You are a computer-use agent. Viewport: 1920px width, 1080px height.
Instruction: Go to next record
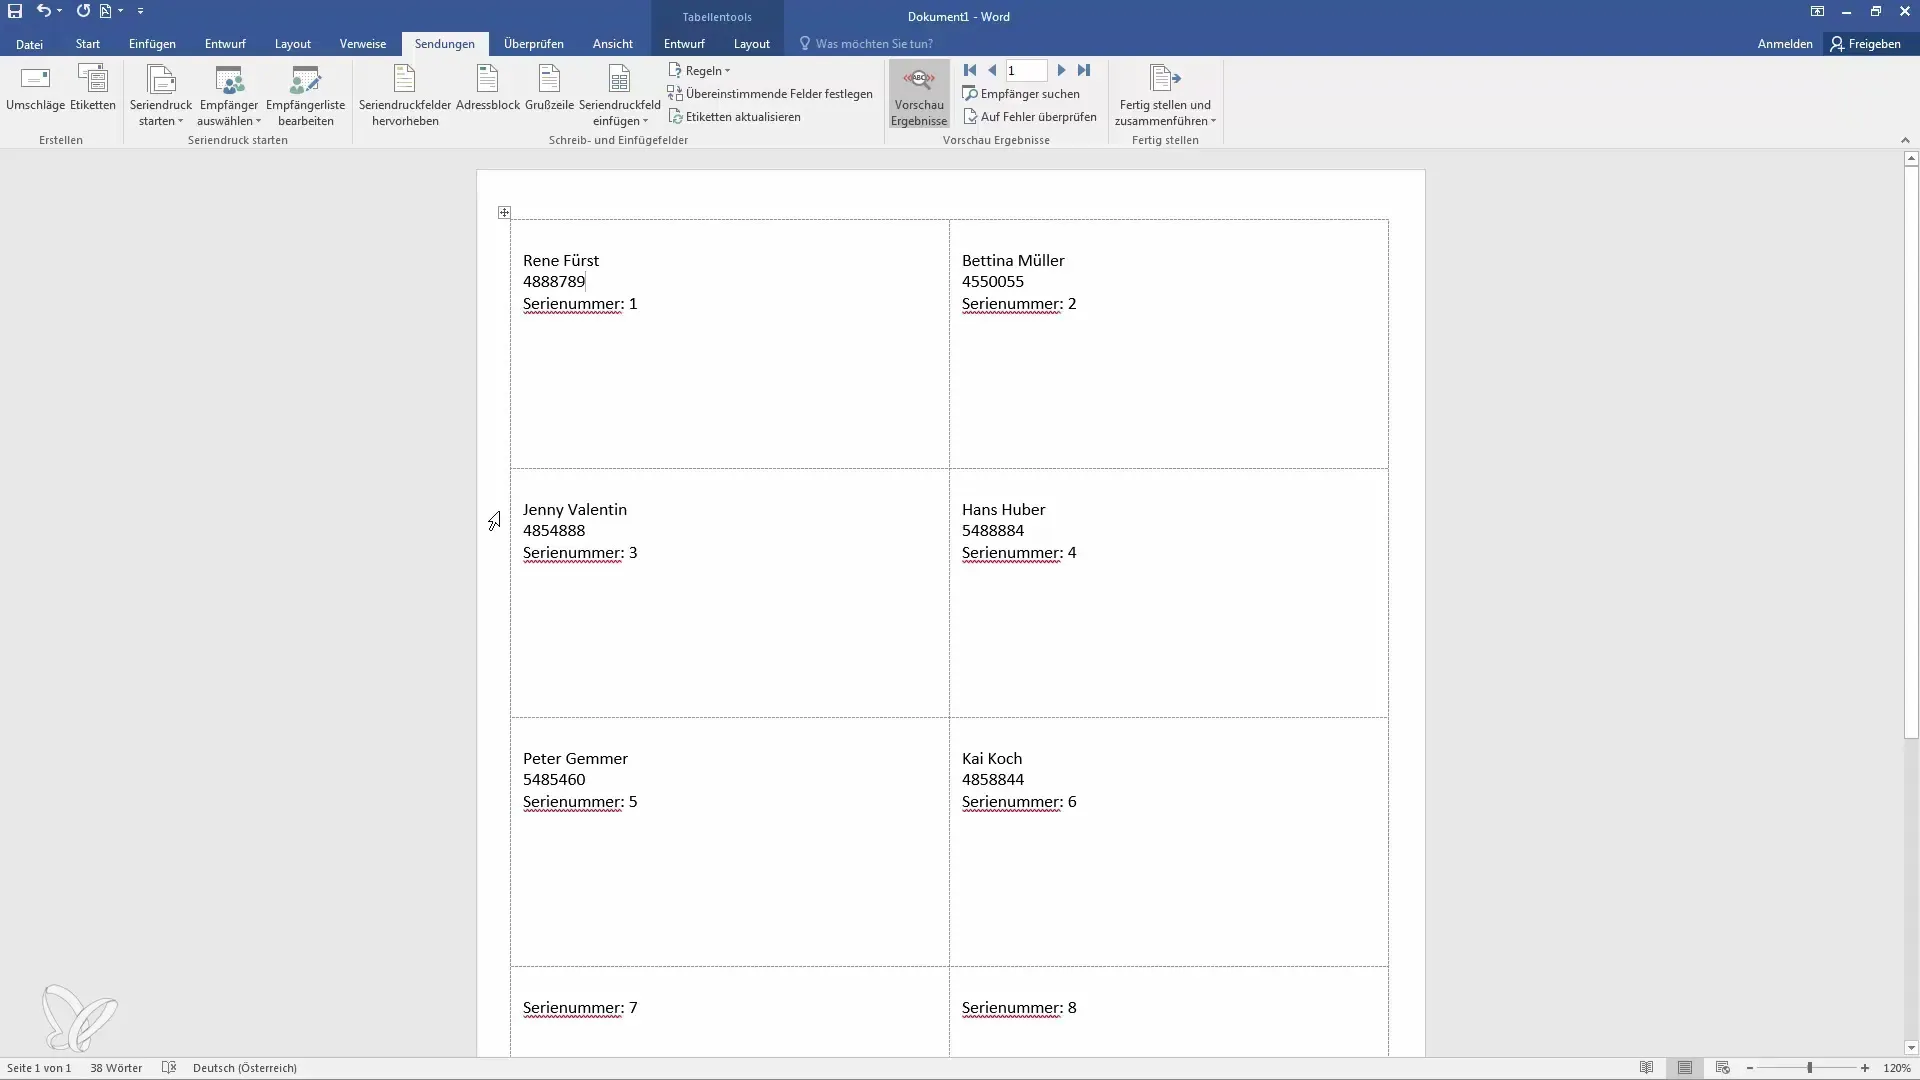[1062, 70]
